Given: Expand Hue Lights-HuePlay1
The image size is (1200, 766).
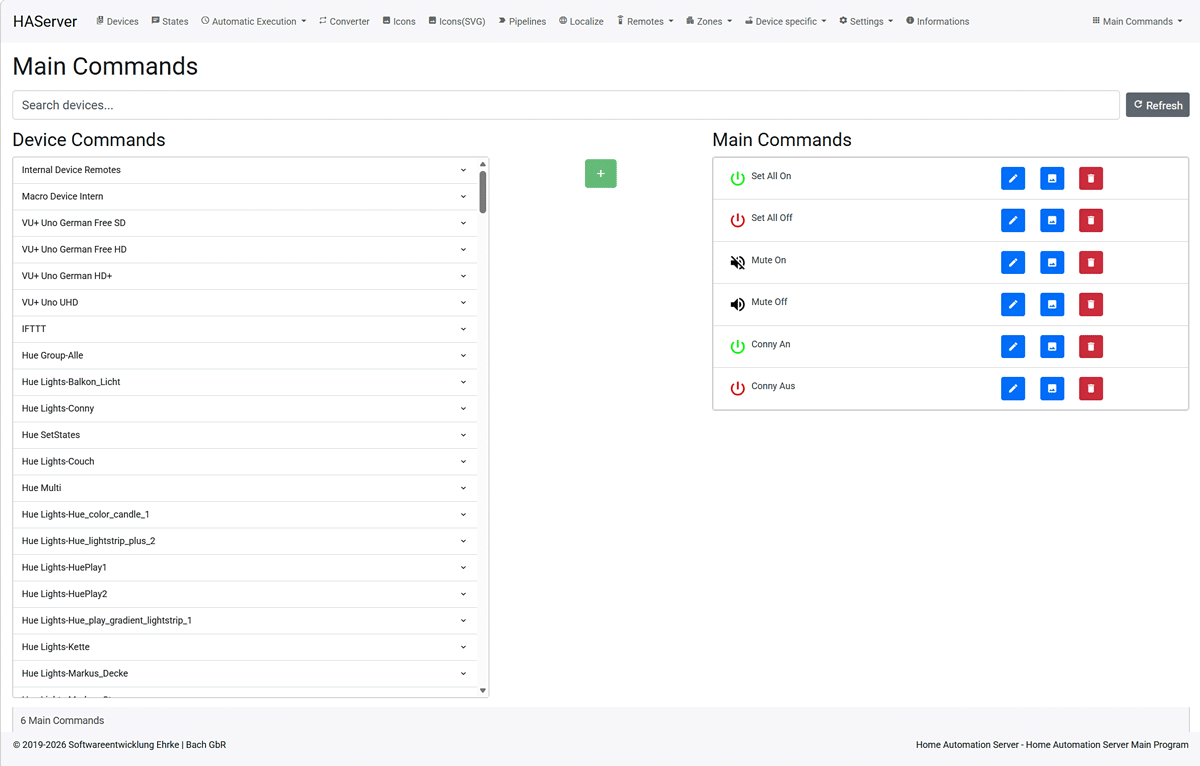Looking at the screenshot, I should pyautogui.click(x=245, y=568).
